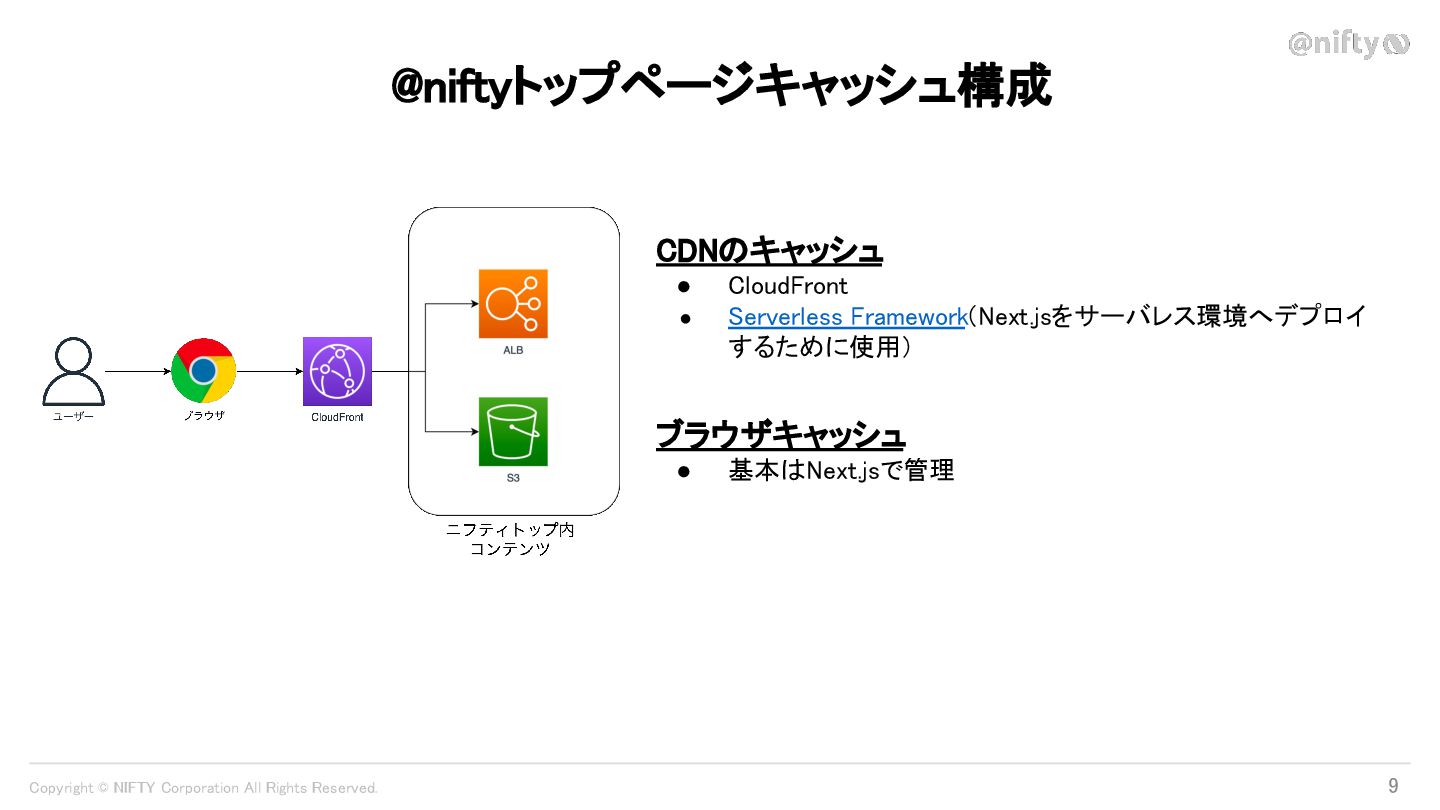Click the ALB label text

[x=513, y=351]
